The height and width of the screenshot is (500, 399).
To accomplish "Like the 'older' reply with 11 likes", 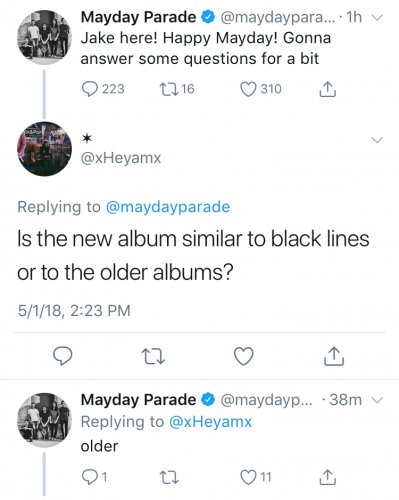I will coord(248,478).
